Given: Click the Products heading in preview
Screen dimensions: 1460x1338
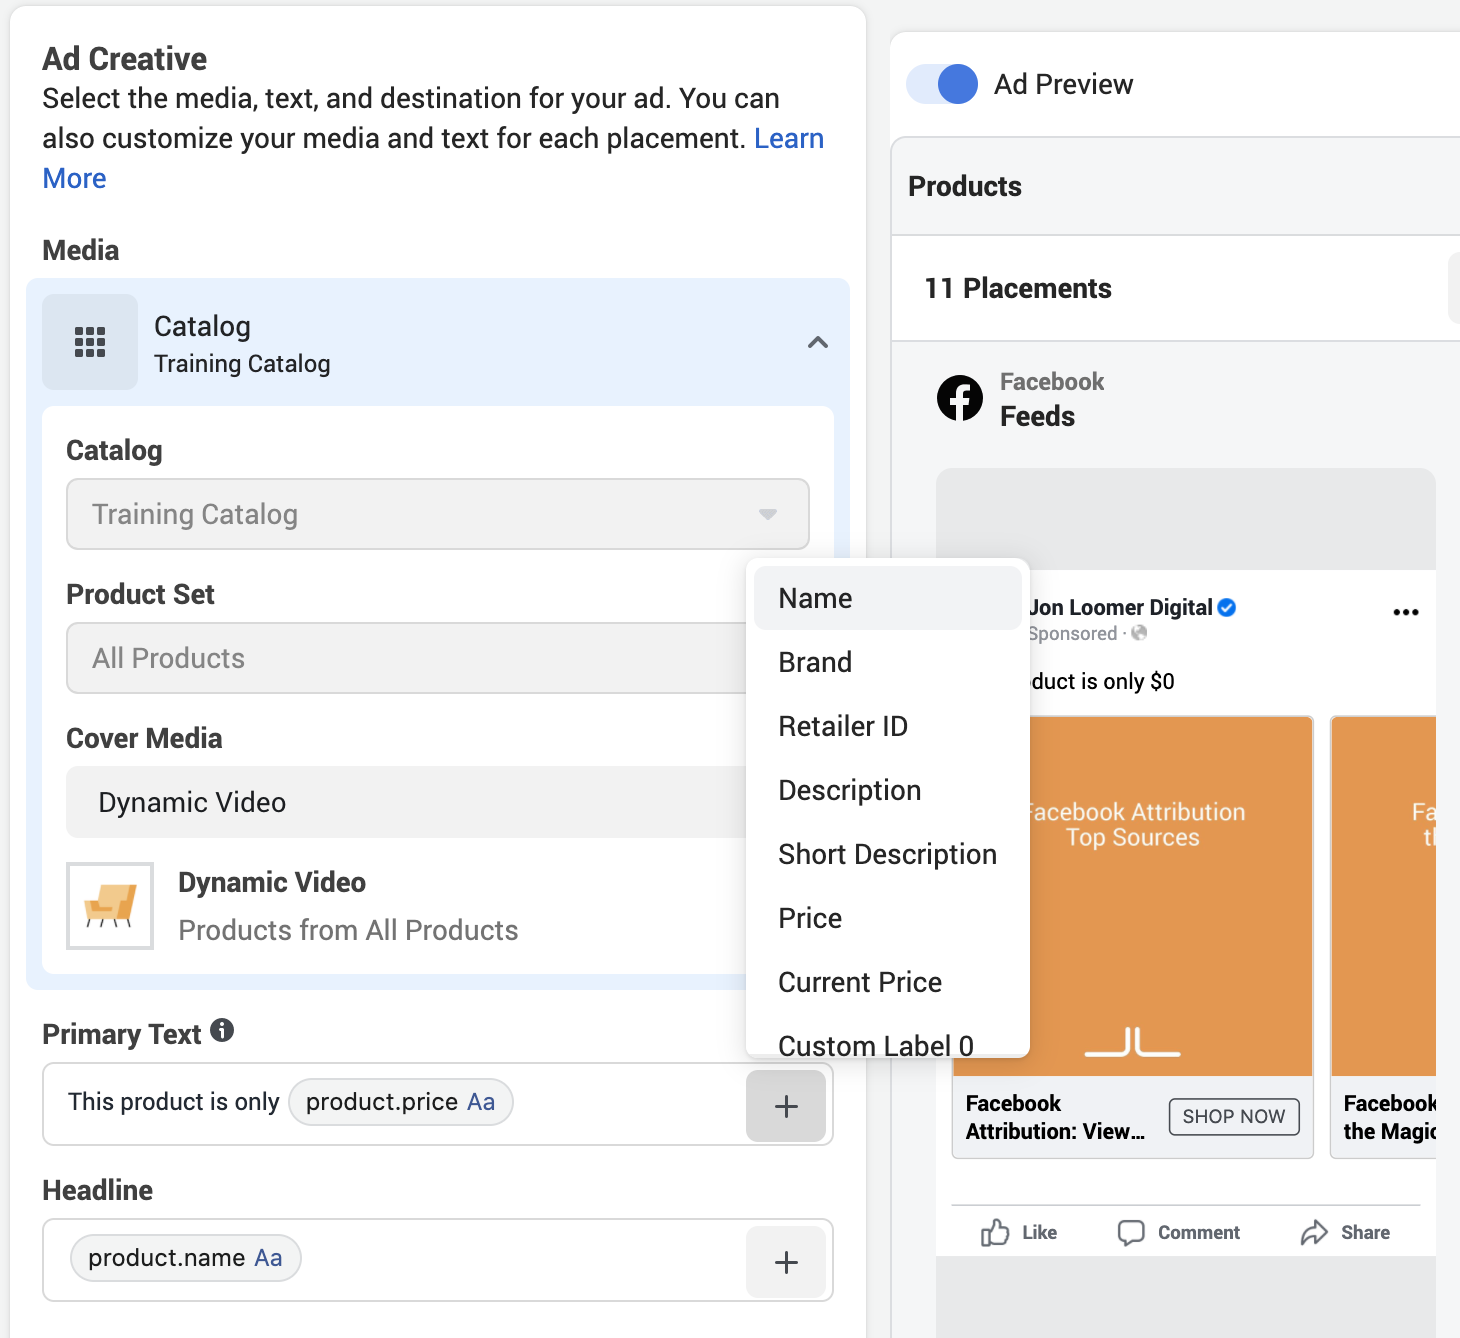Looking at the screenshot, I should (x=965, y=186).
